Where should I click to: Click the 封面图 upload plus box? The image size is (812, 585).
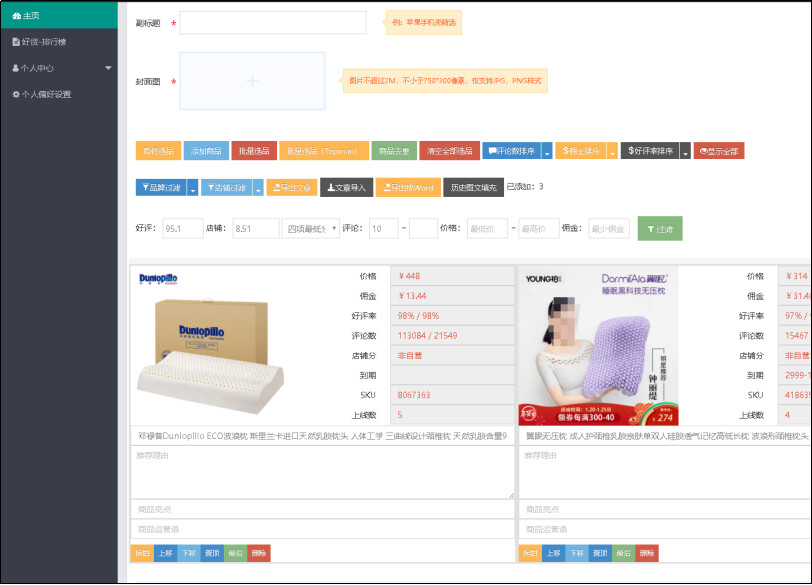click(x=252, y=81)
